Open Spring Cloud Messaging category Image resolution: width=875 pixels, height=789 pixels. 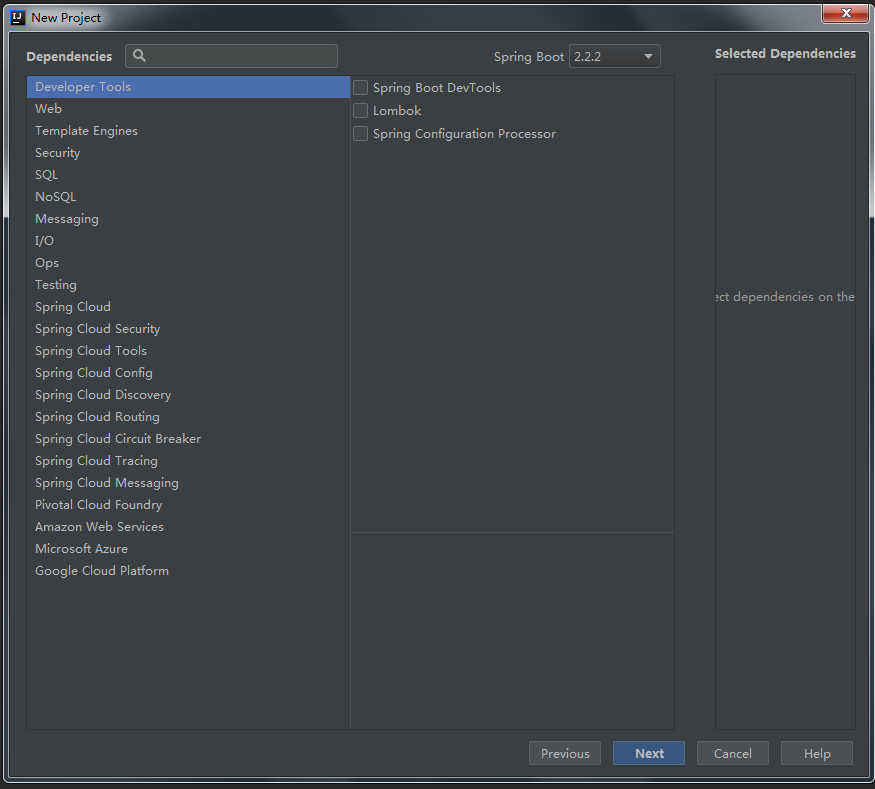(189, 483)
